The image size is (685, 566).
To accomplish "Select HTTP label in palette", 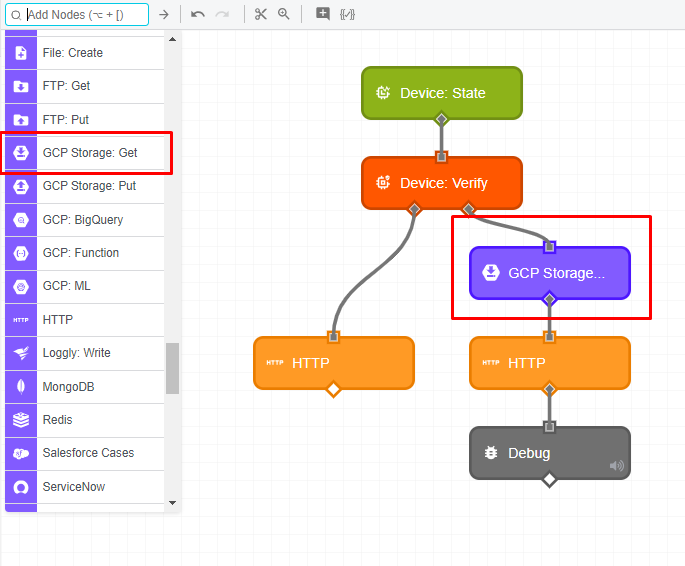I will tap(58, 320).
